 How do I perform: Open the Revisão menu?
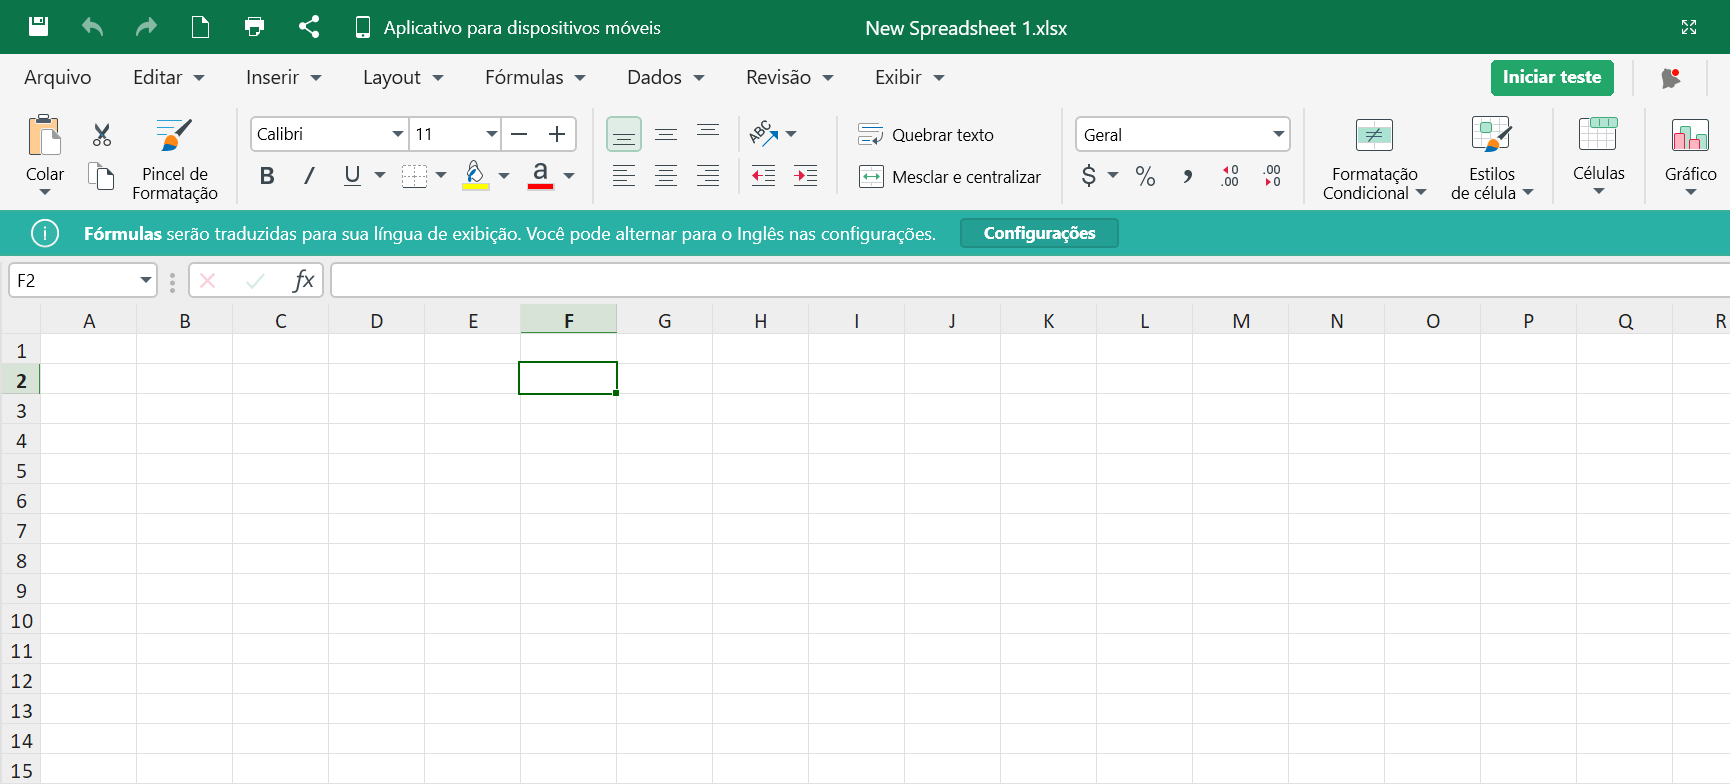click(x=789, y=77)
